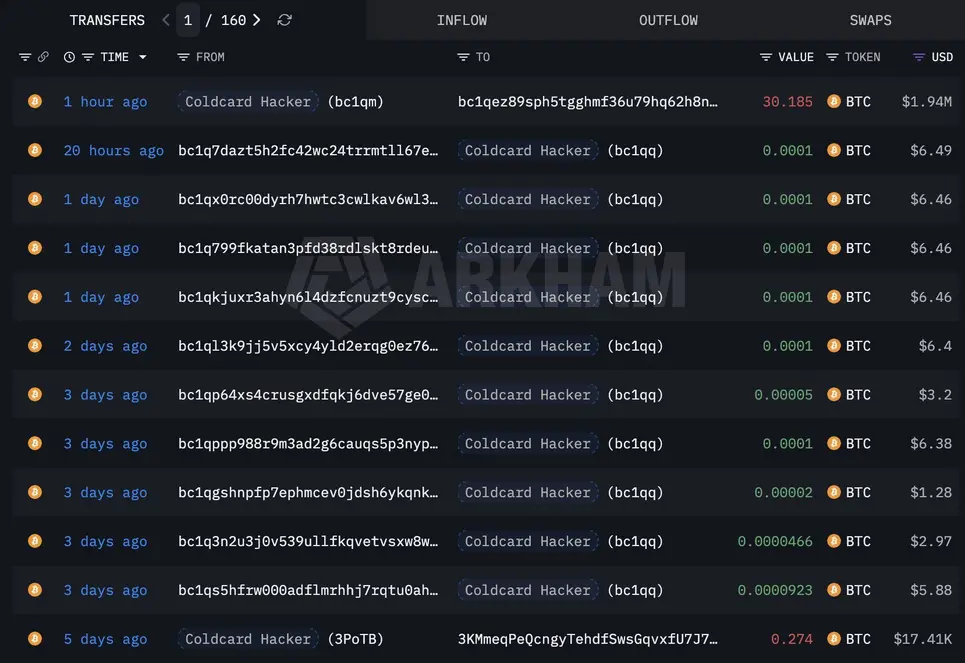Screen dimensions: 965x663
Task: Click the USD amount $5.88
Action: 931,590
